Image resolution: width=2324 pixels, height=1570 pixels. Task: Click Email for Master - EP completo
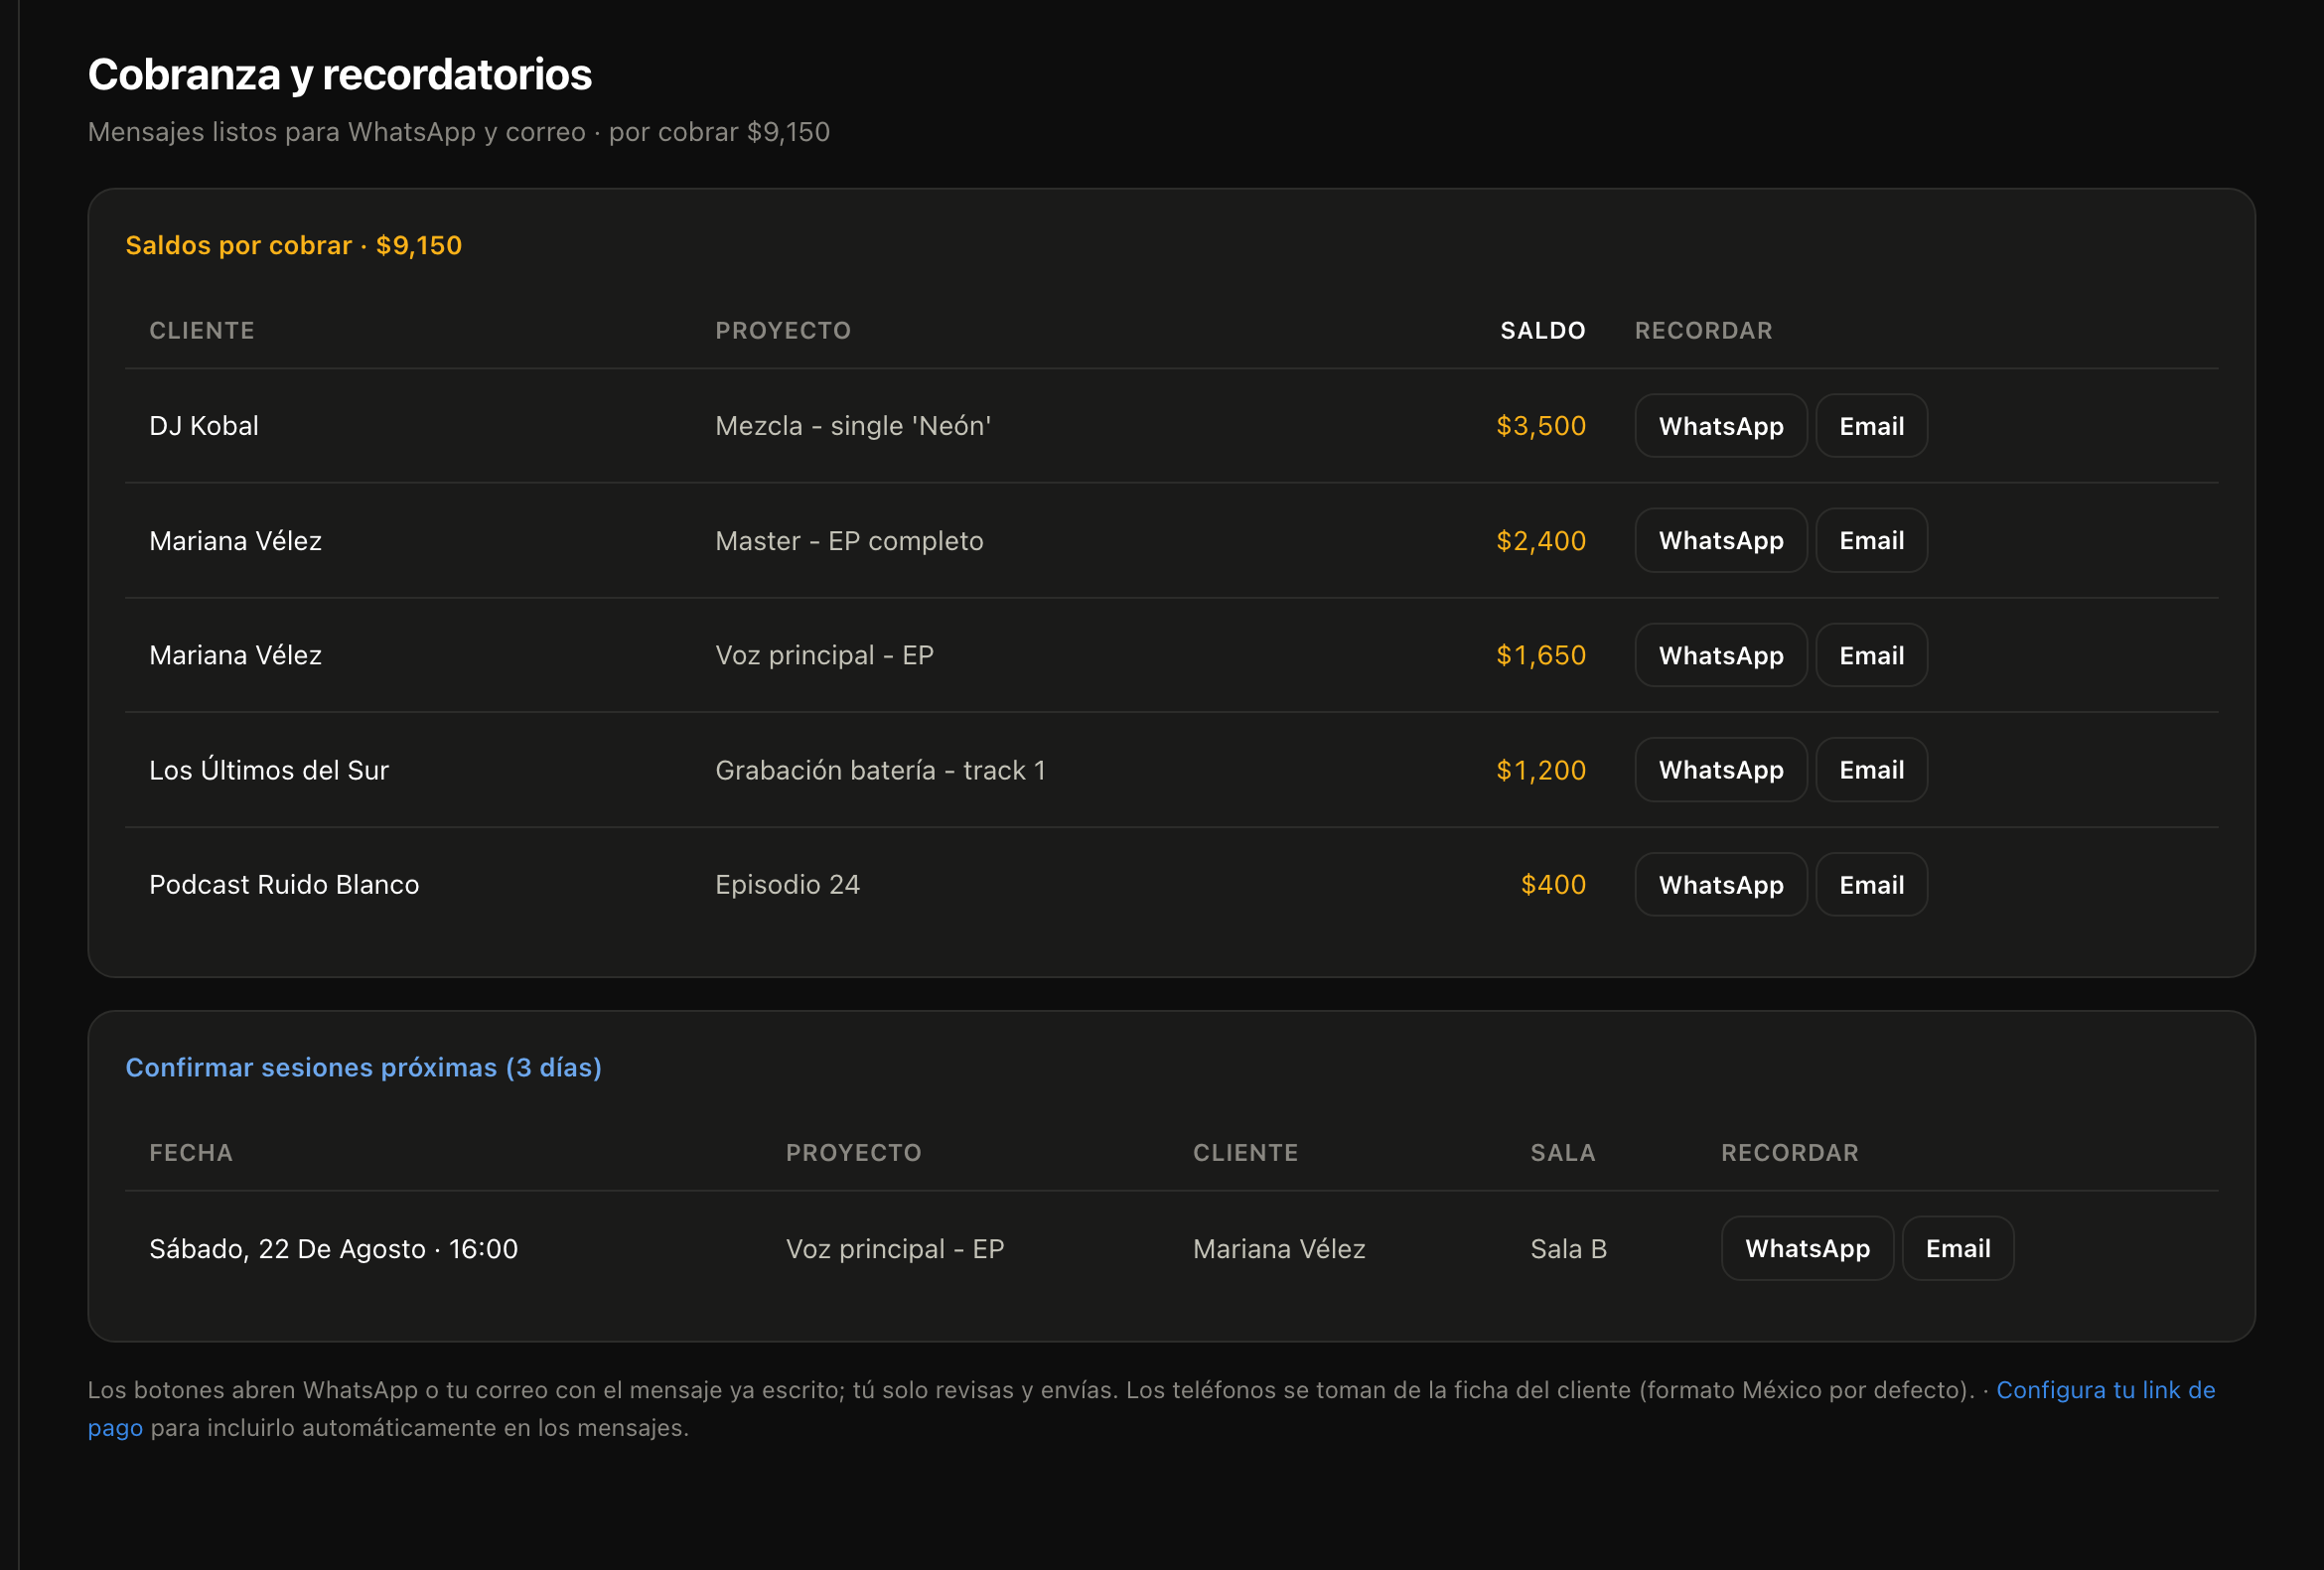click(x=1871, y=541)
